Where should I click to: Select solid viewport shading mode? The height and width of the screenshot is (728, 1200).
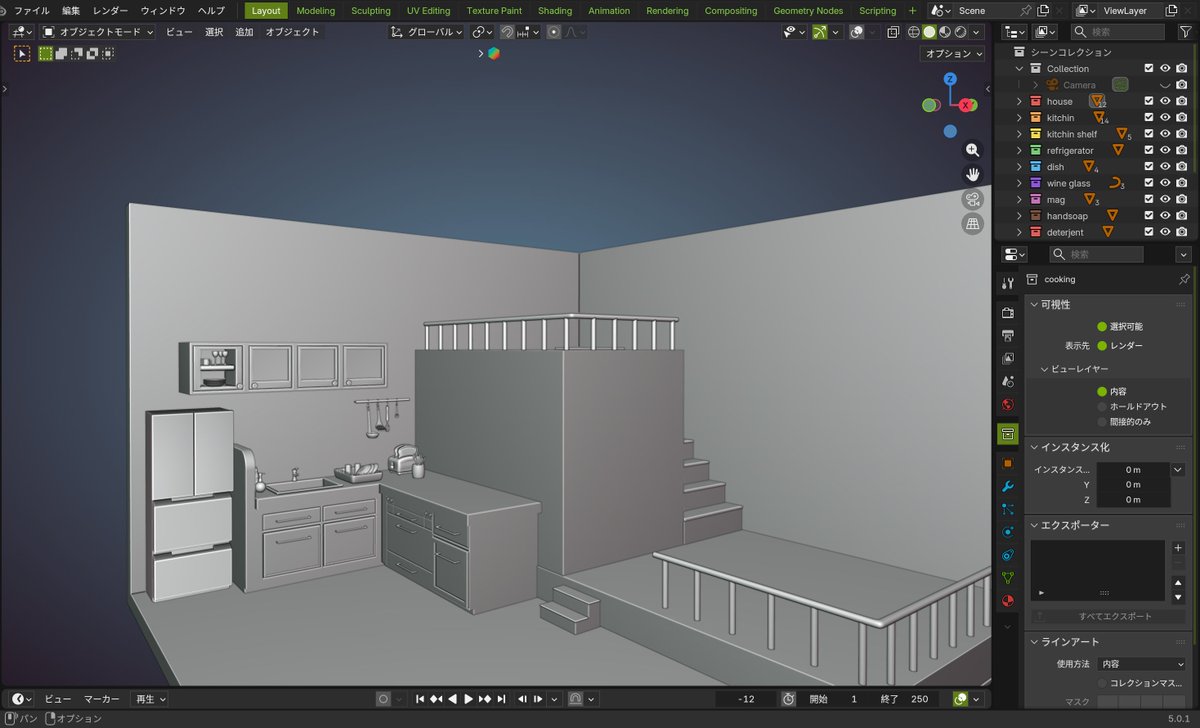(929, 32)
